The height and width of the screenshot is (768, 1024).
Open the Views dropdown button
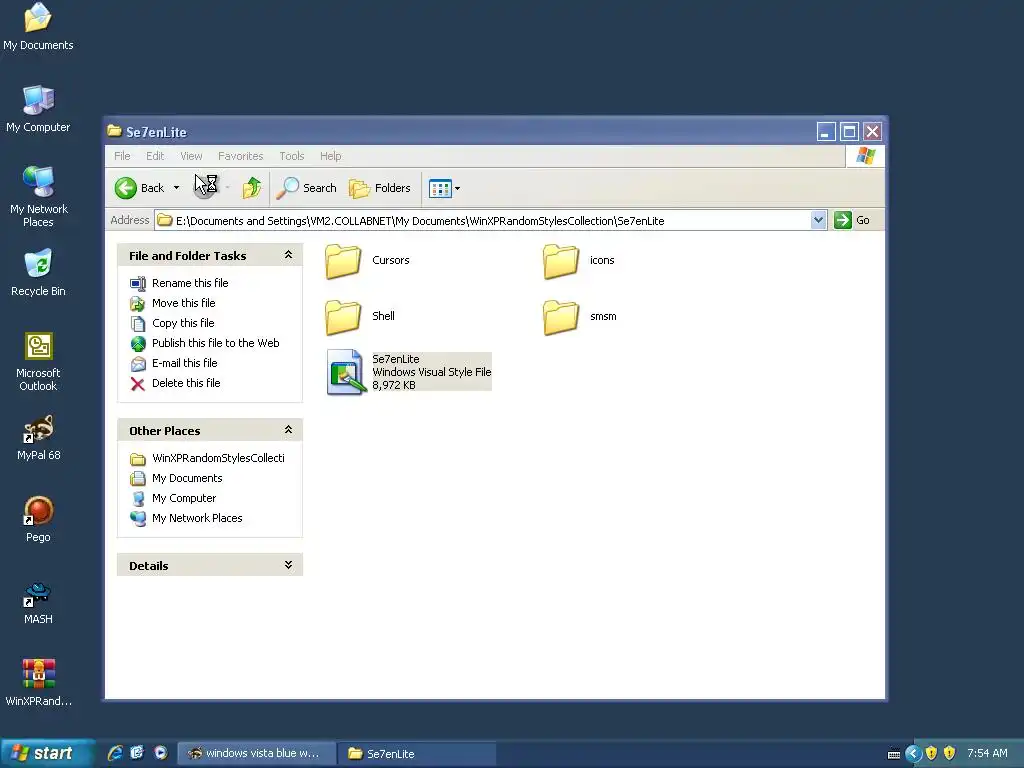pyautogui.click(x=444, y=188)
